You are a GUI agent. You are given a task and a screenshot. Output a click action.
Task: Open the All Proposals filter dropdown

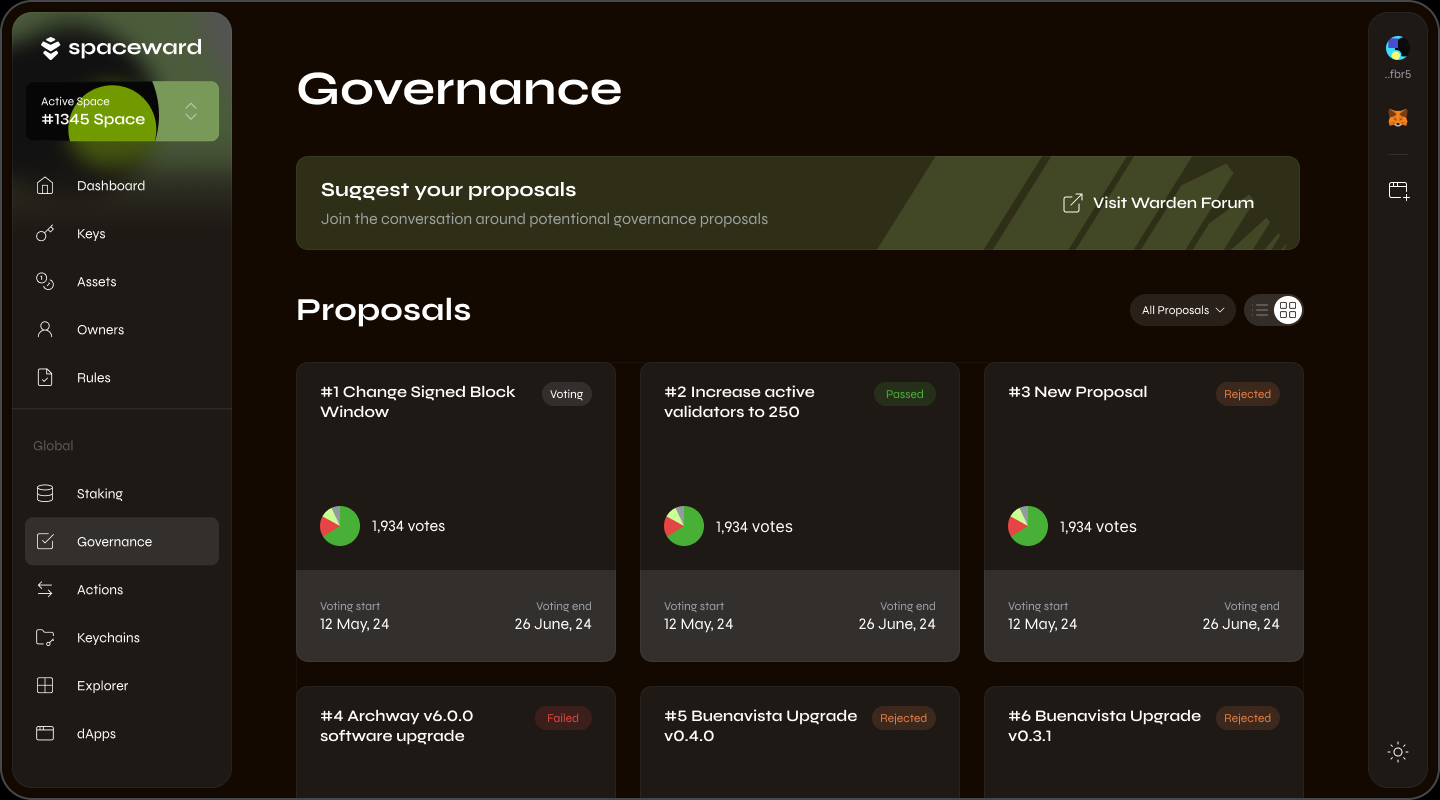click(1183, 310)
